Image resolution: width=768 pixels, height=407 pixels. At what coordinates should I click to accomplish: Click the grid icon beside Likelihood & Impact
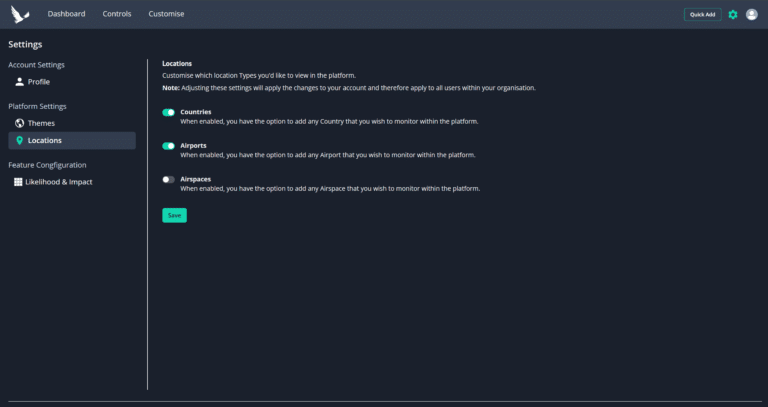point(18,182)
